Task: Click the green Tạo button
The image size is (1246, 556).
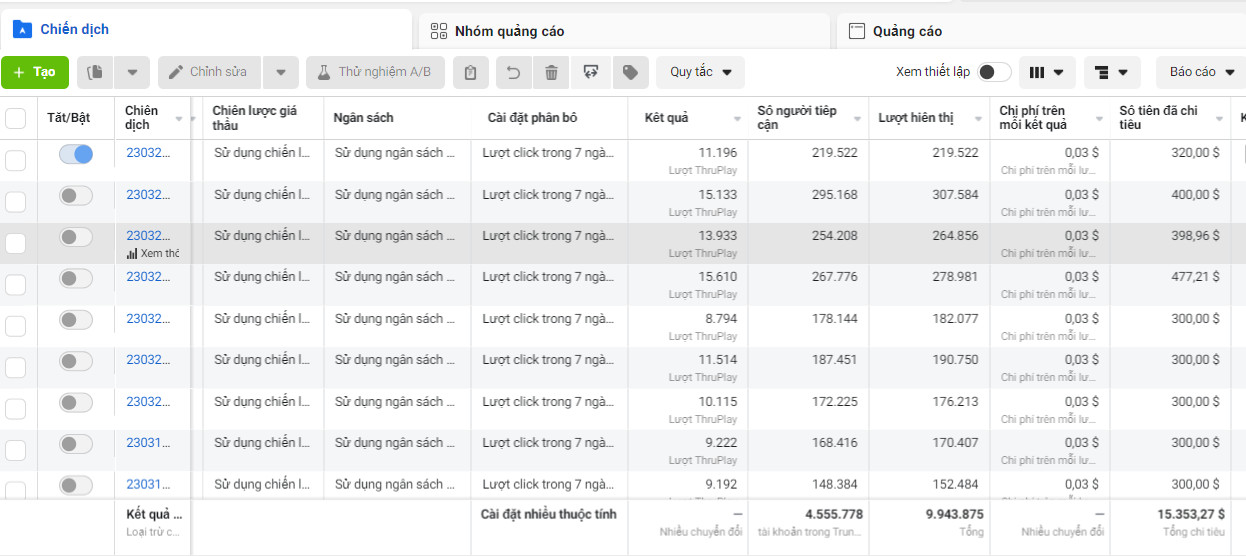Action: click(x=35, y=72)
